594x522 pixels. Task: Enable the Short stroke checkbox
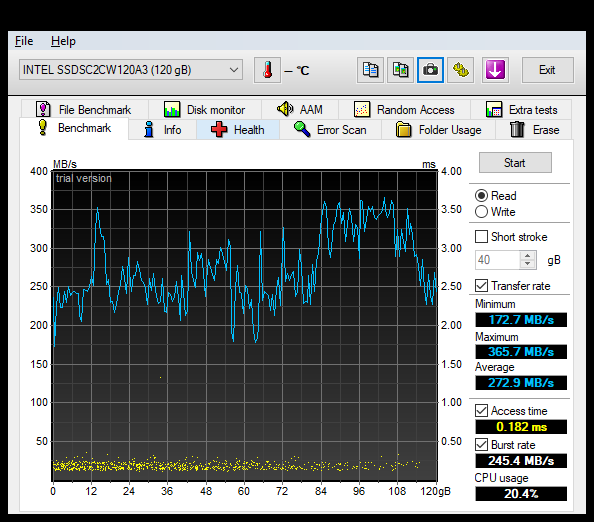(x=481, y=237)
